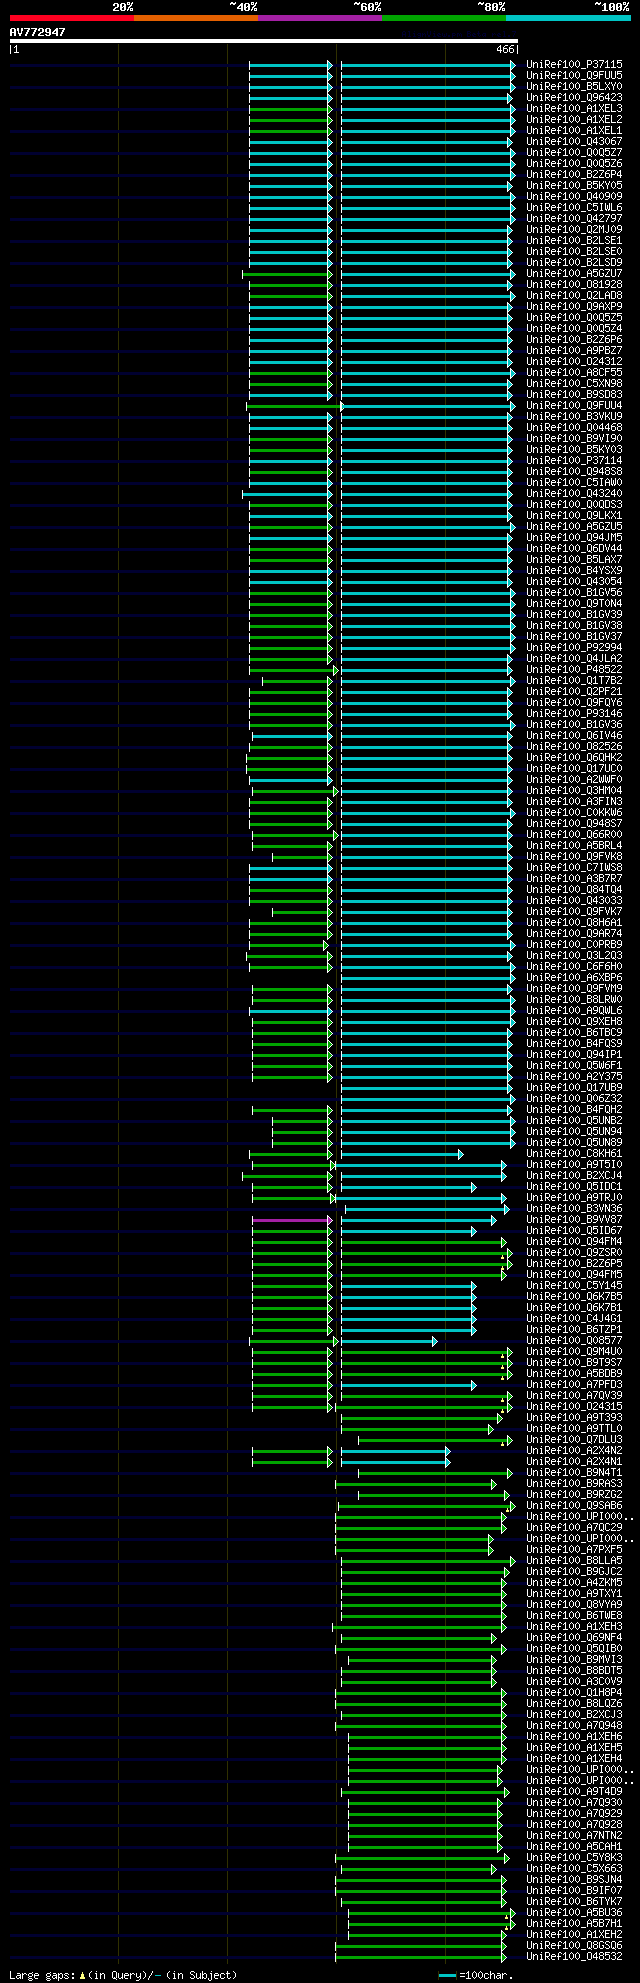The width and height of the screenshot is (640, 1983).
Task: Click the UniRef100_C0KKW6 hit label
Action: (574, 813)
